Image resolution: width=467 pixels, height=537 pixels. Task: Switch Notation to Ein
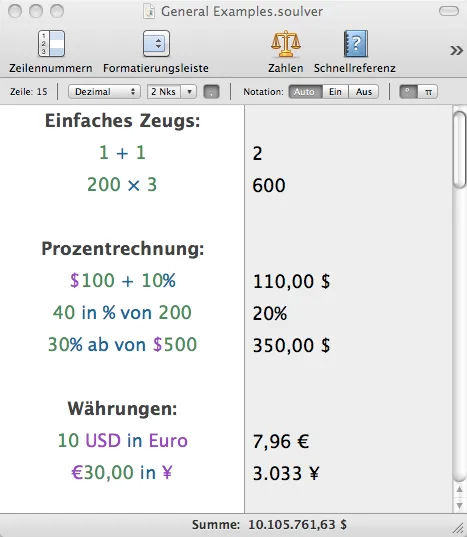tap(335, 92)
